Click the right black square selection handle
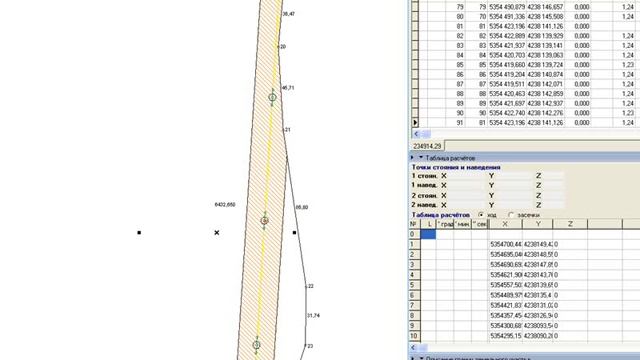 pos(295,233)
